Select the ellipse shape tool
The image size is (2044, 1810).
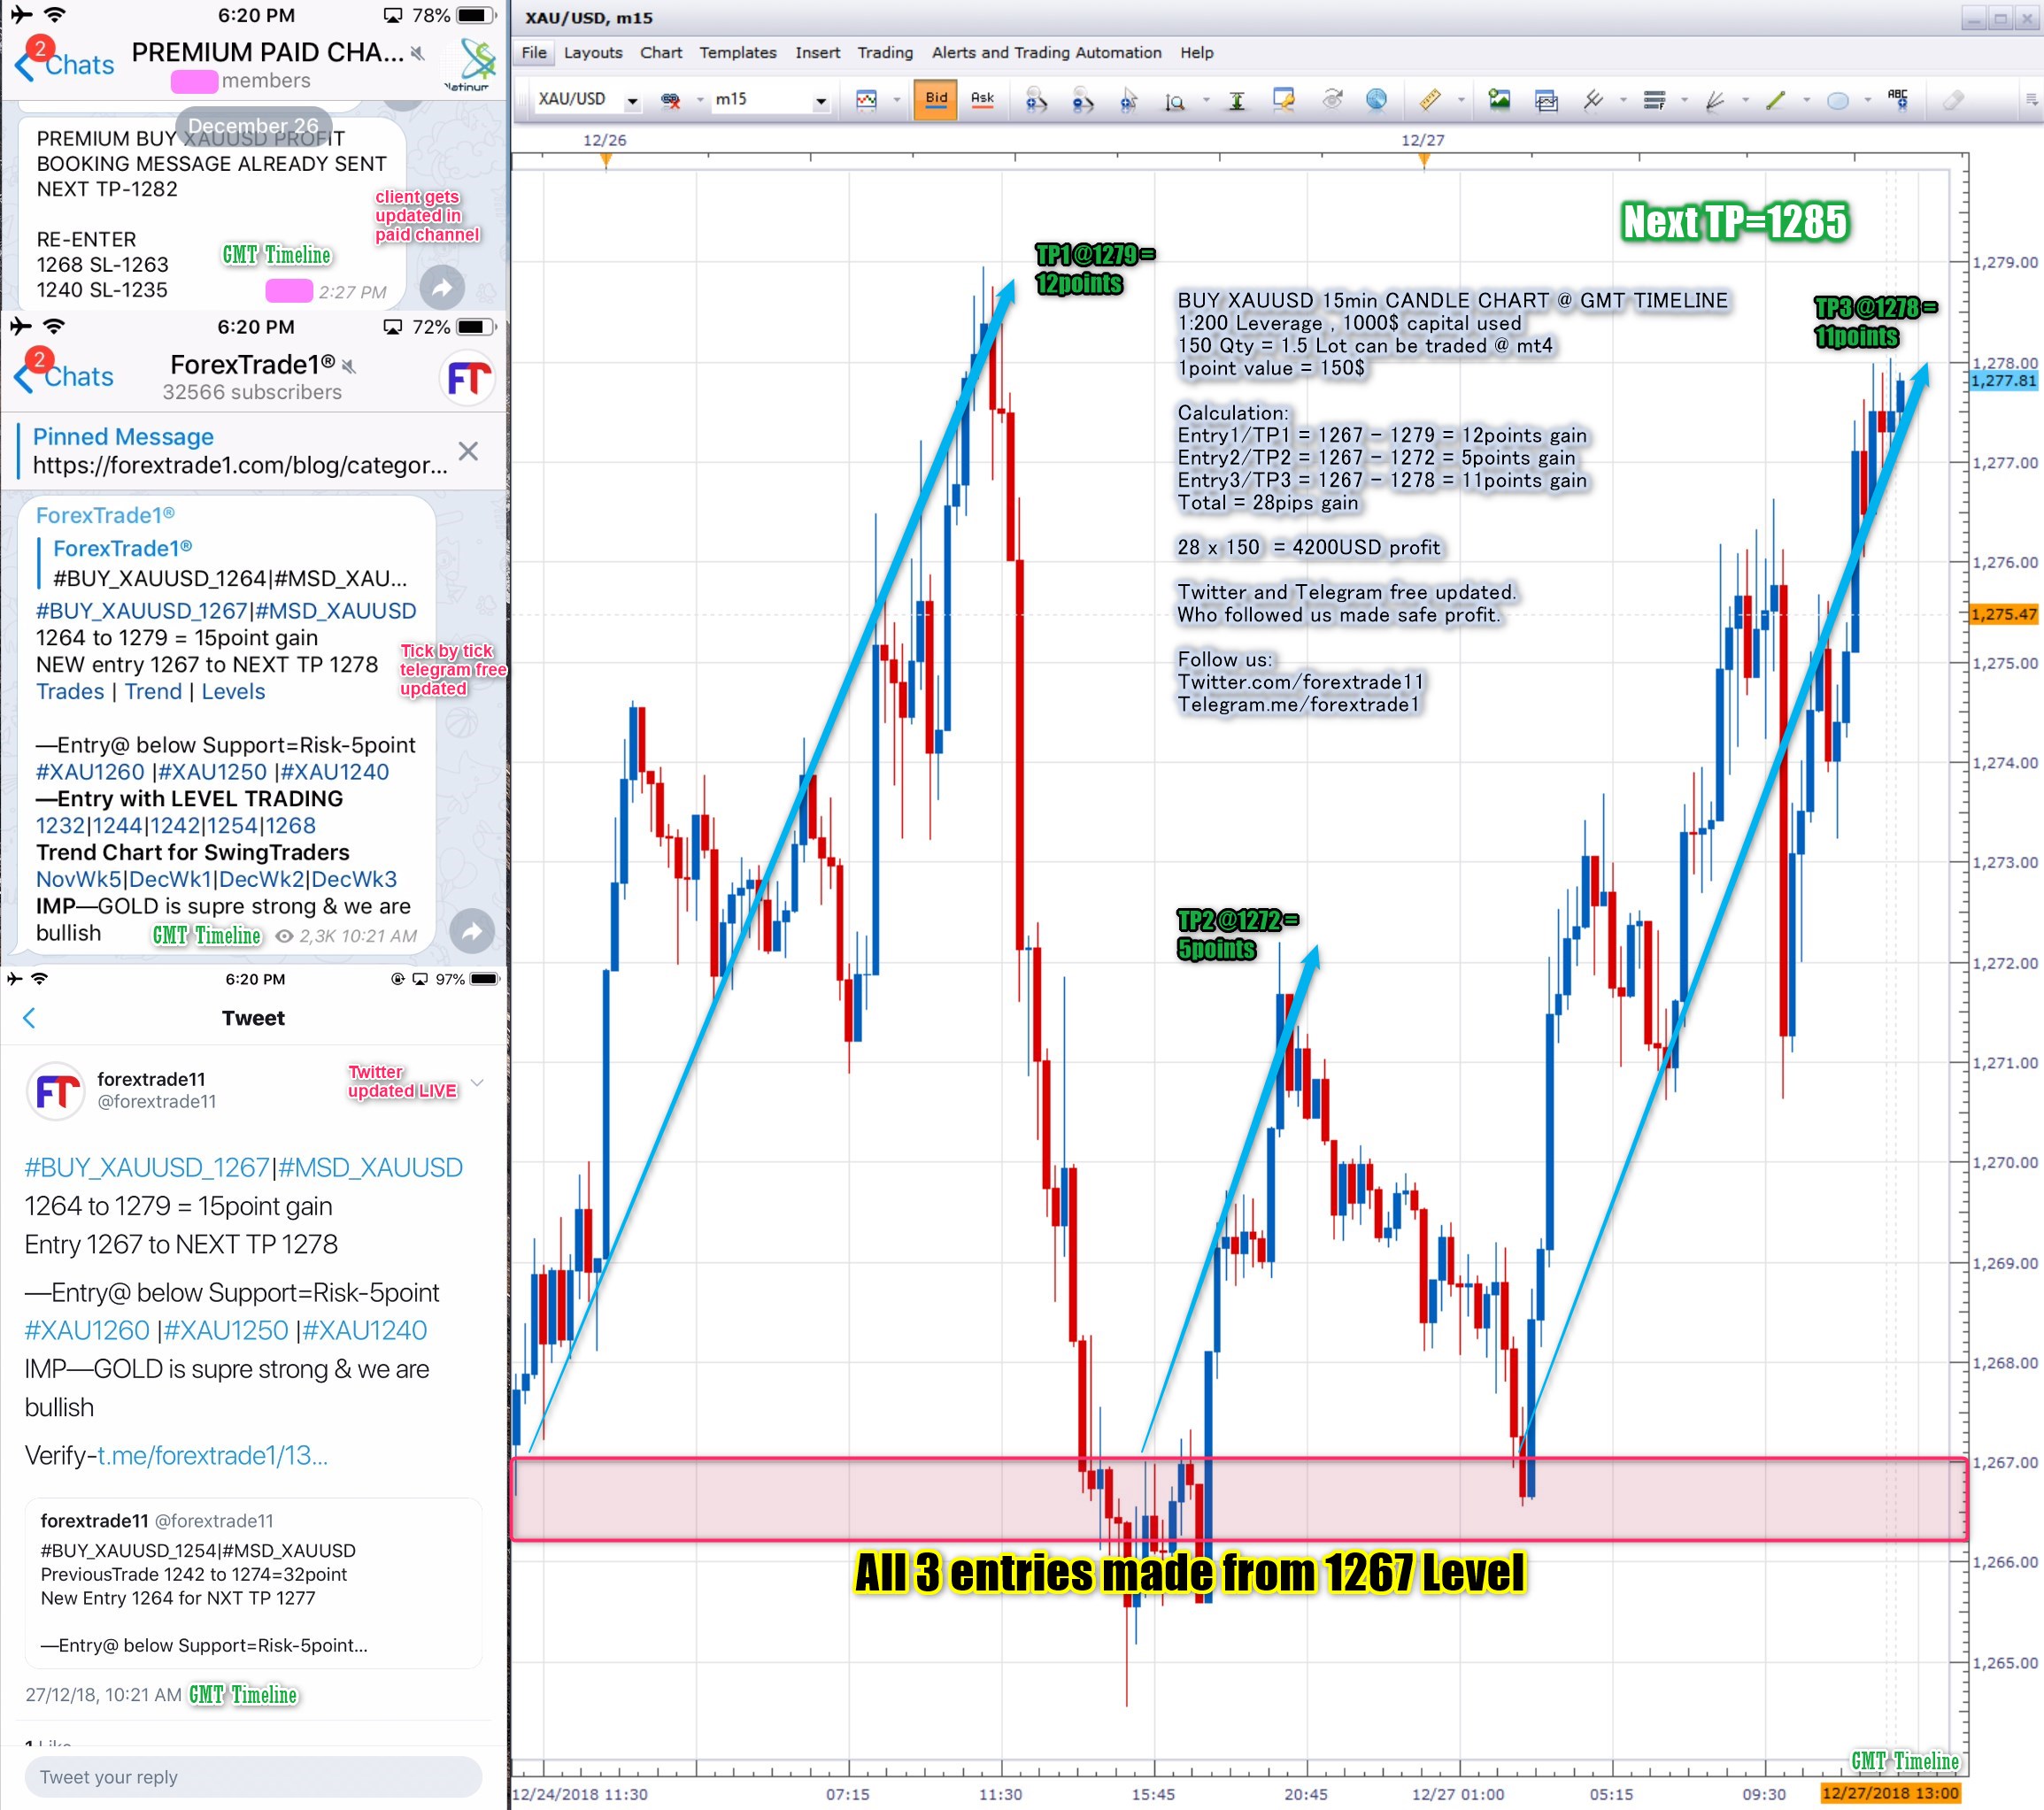coord(1838,100)
